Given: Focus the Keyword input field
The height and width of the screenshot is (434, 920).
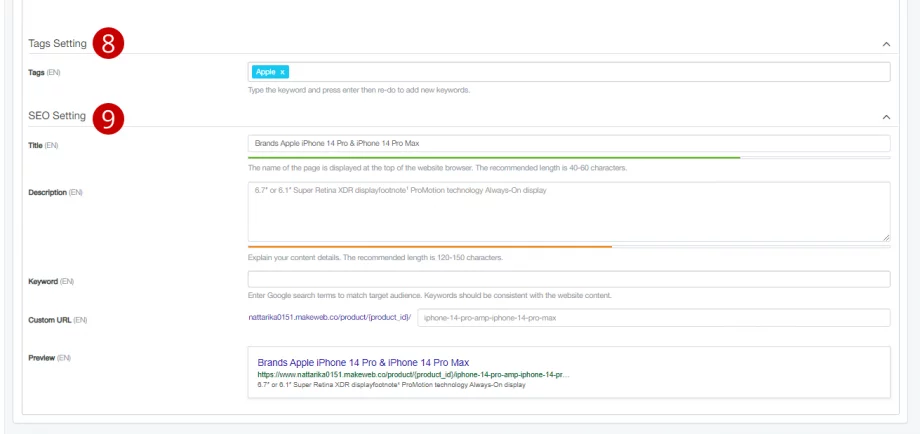Looking at the screenshot, I should (569, 279).
